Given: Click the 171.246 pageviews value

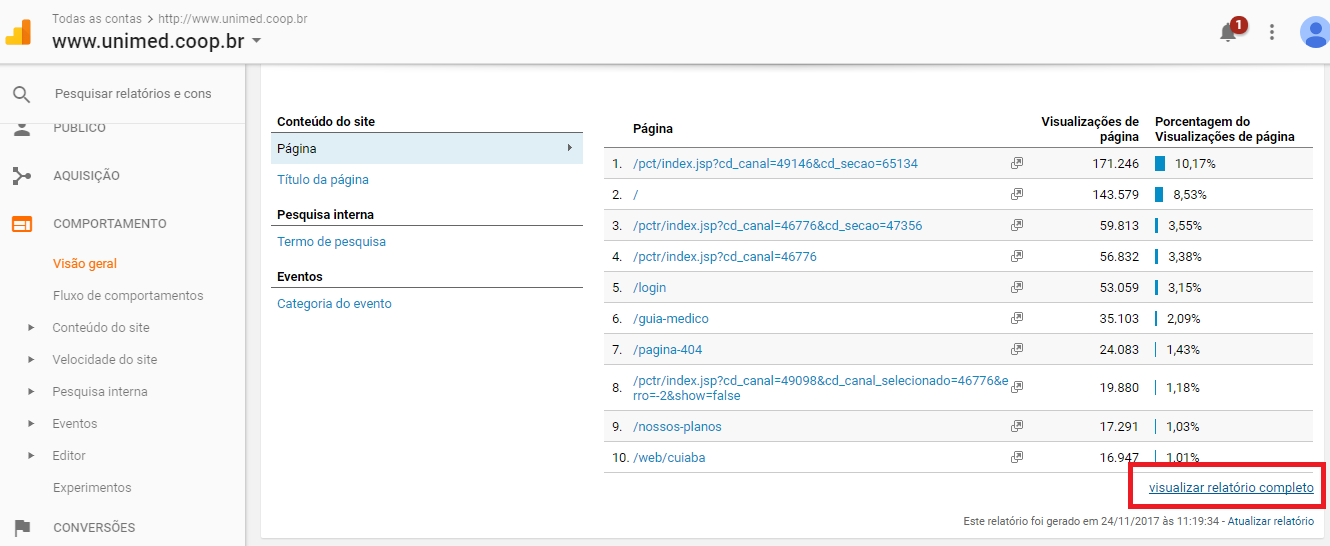Looking at the screenshot, I should point(1116,163).
